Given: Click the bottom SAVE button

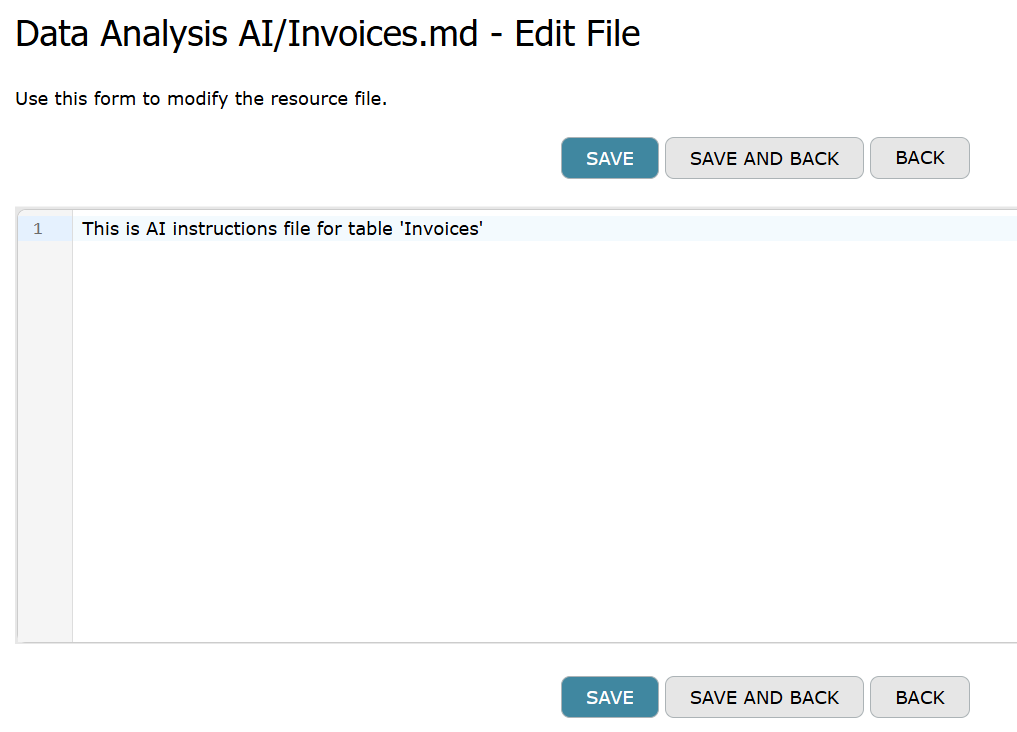Looking at the screenshot, I should pos(609,697).
